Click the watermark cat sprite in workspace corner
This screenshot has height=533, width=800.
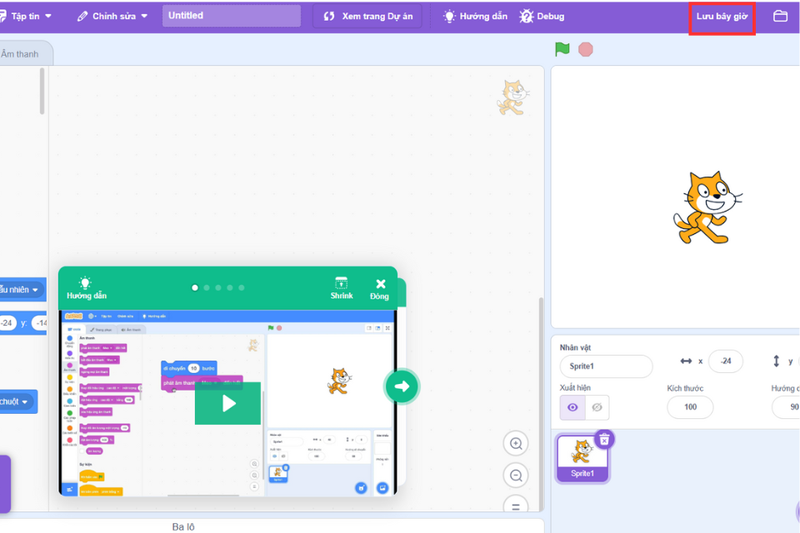tap(513, 97)
